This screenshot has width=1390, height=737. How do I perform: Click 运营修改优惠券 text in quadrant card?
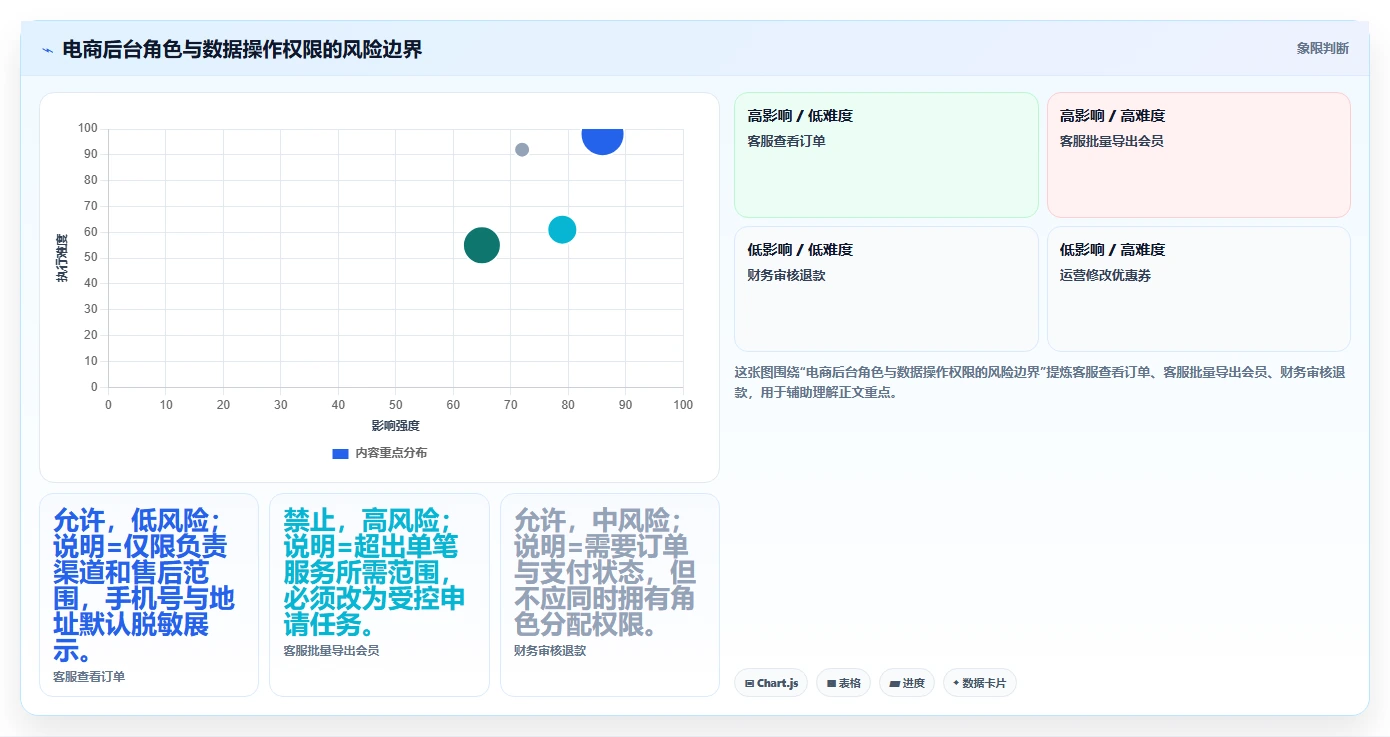click(1105, 275)
